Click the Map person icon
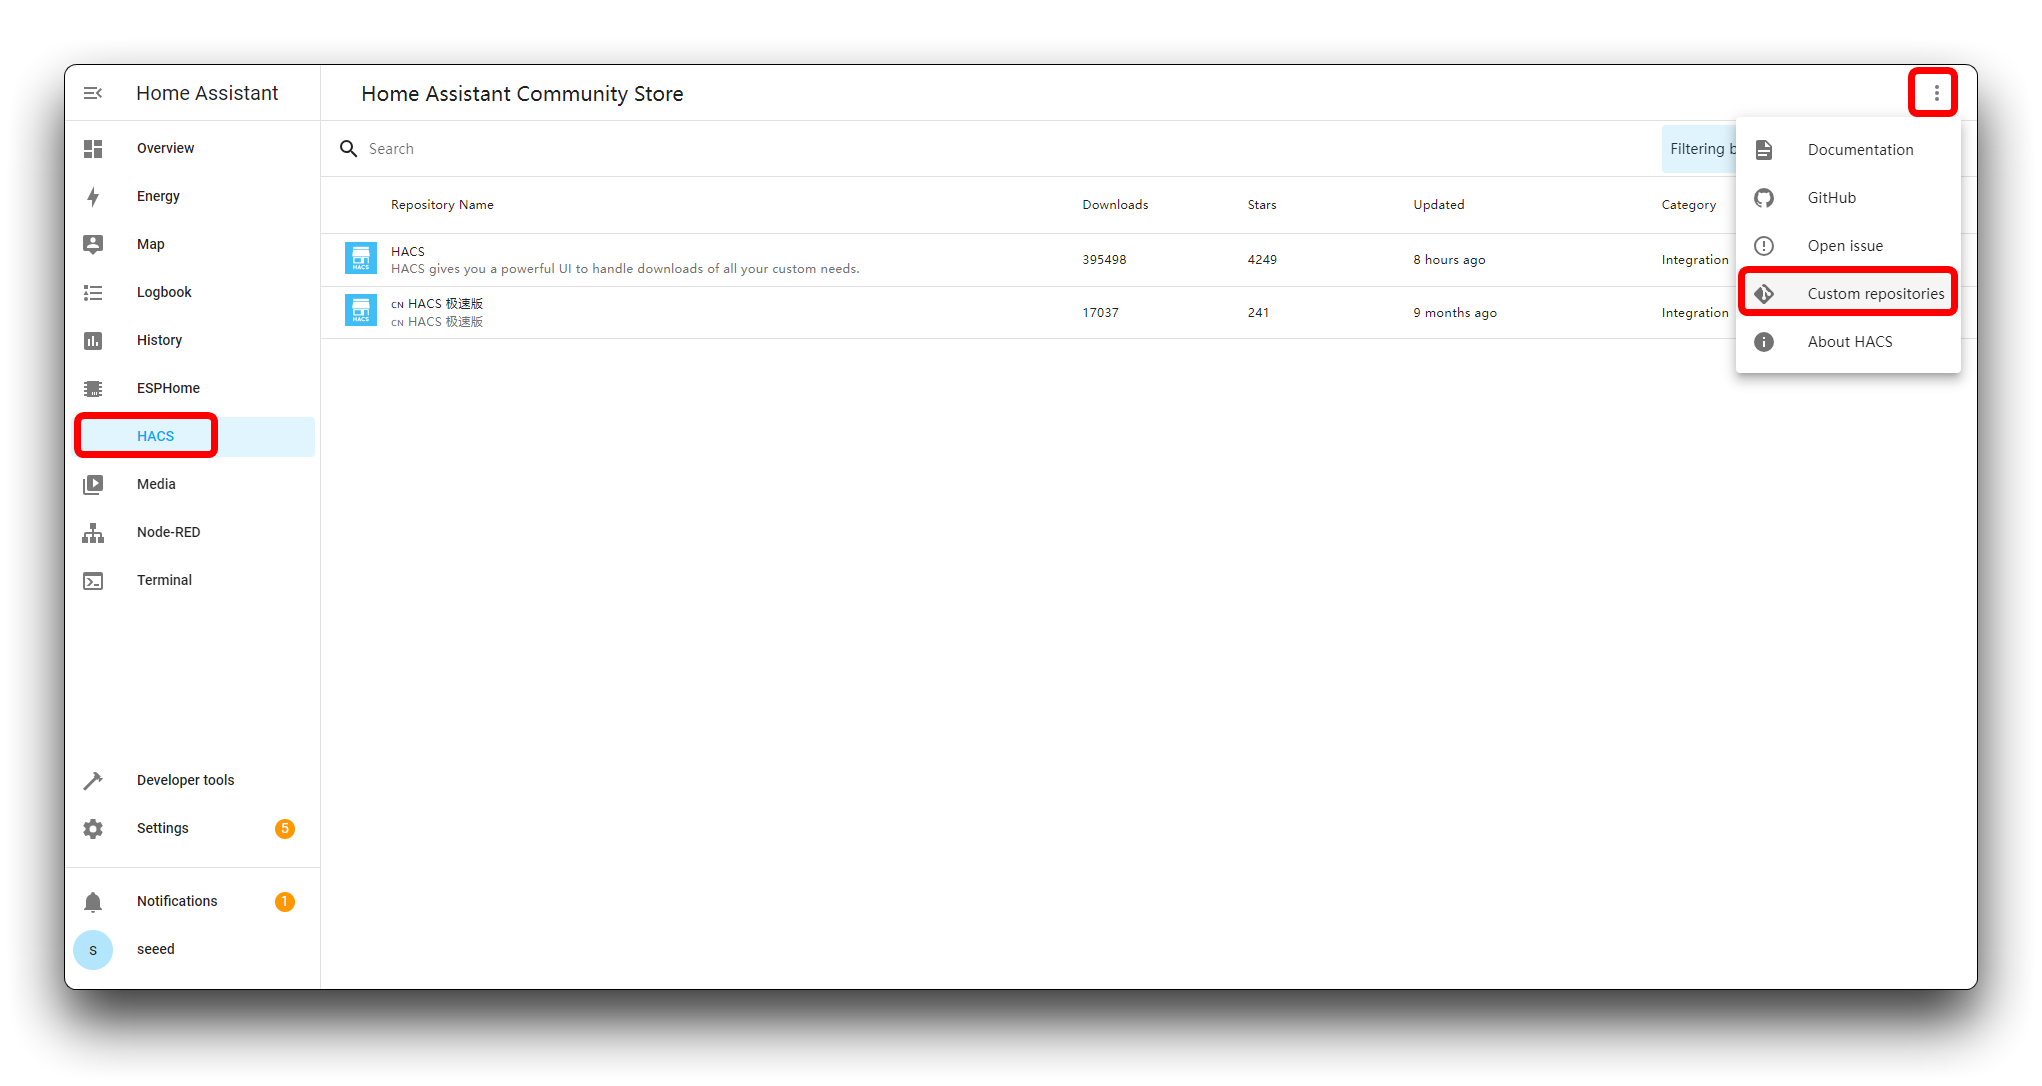Screen dimensions: 2042x1086 click(93, 244)
